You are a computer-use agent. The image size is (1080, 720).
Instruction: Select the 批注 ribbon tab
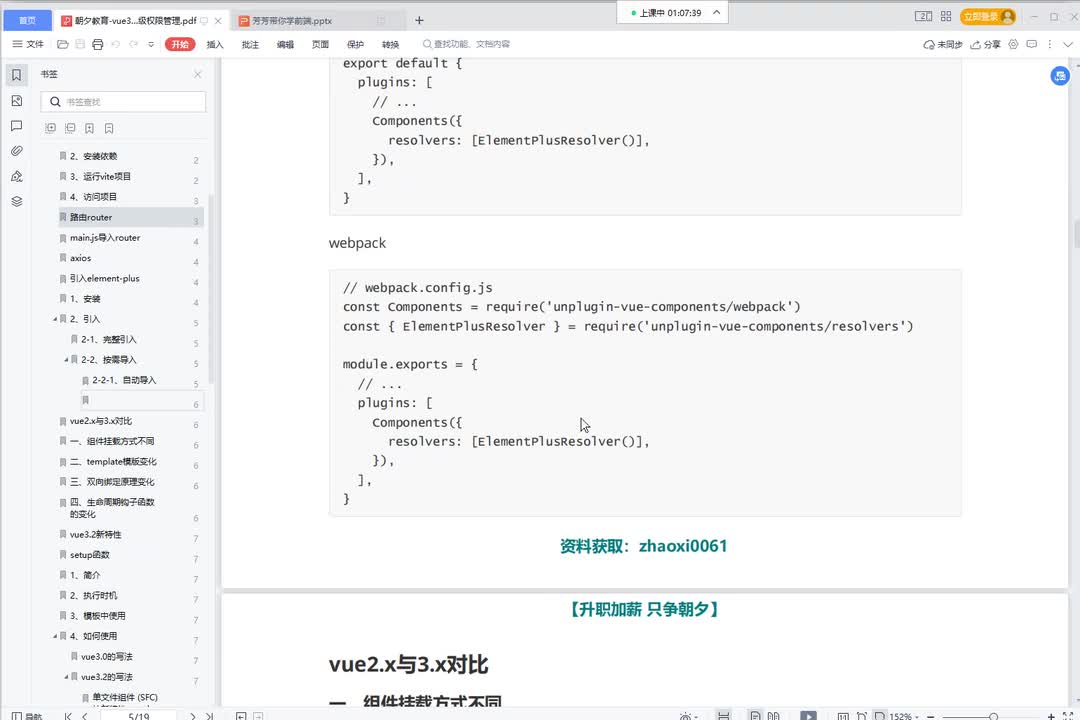pyautogui.click(x=250, y=44)
